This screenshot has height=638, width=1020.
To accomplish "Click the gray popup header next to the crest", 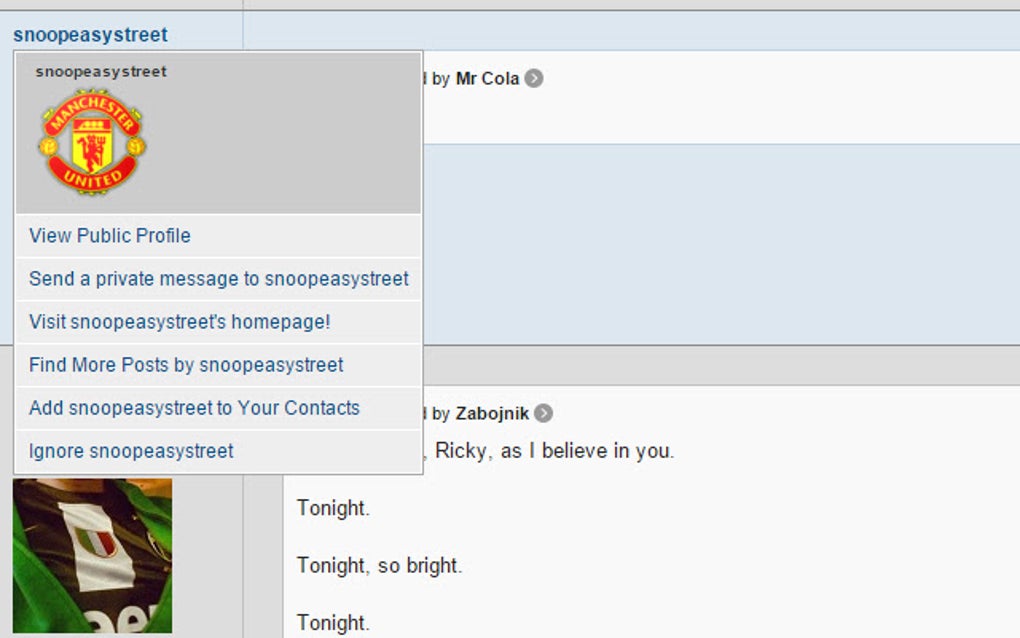I will pos(290,140).
